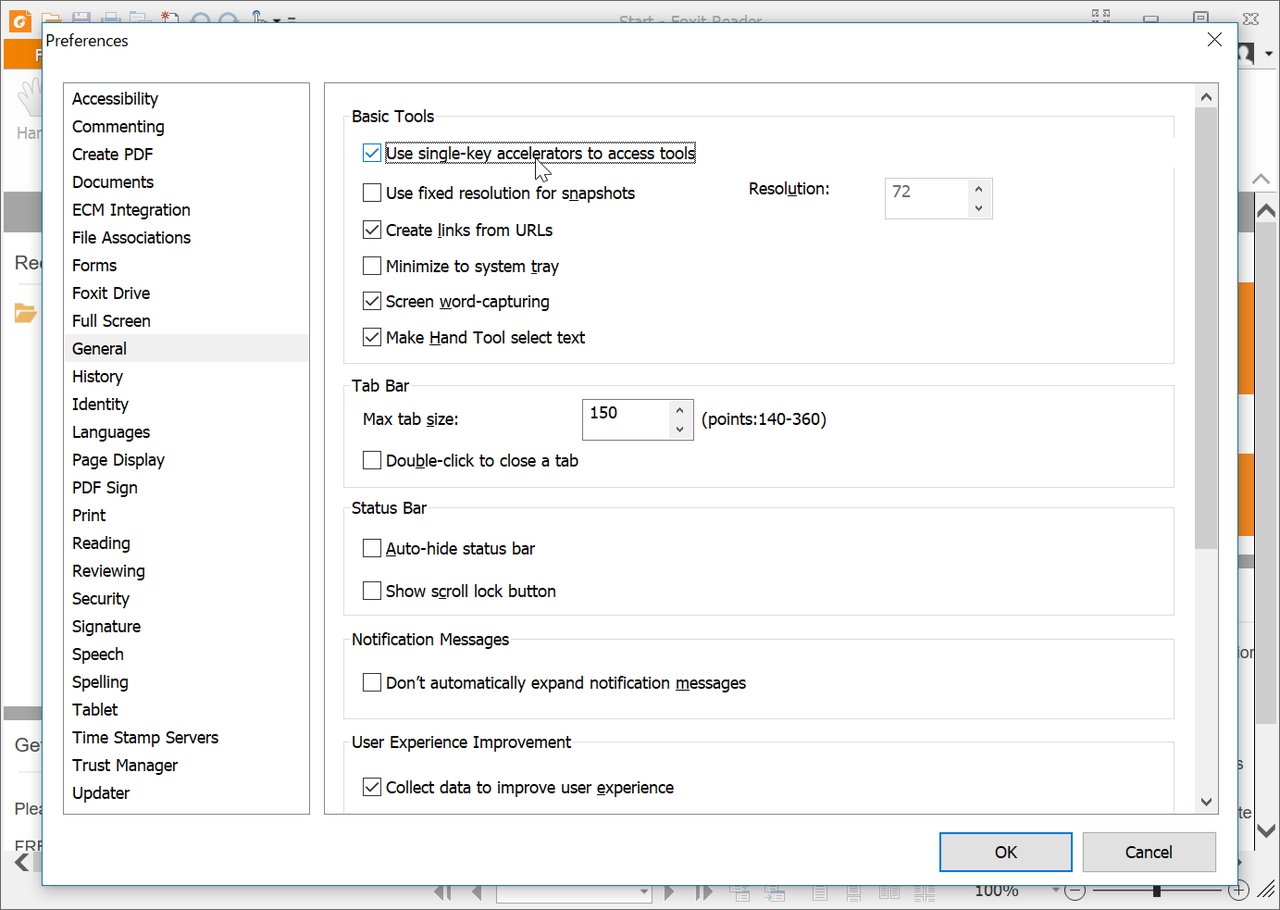The image size is (1280, 910).
Task: Select Page Display in category list
Action: point(118,460)
